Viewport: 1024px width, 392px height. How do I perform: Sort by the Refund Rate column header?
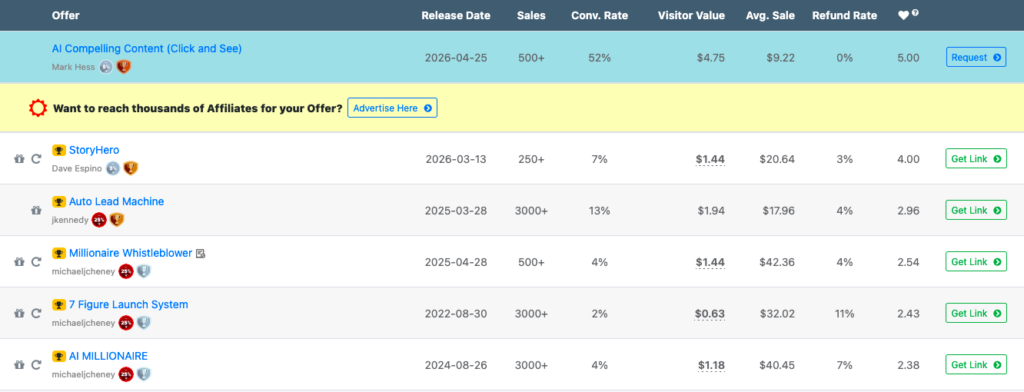click(844, 16)
